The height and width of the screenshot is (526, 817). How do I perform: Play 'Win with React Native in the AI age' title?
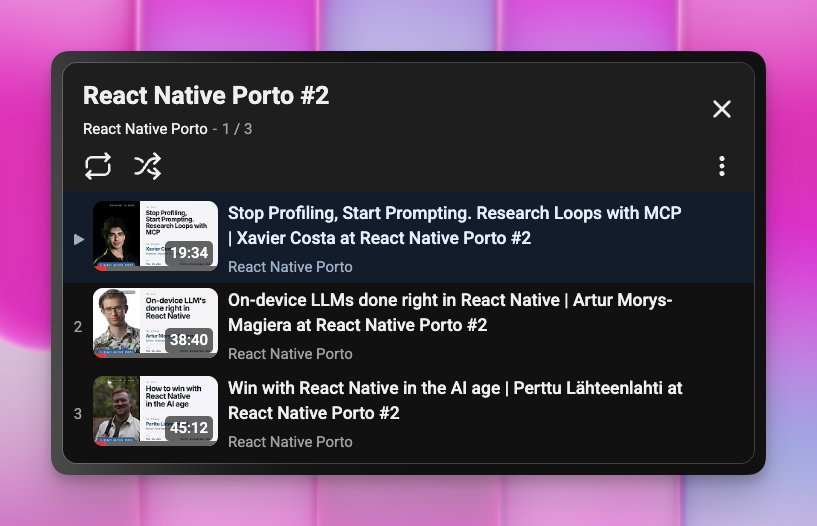point(455,400)
